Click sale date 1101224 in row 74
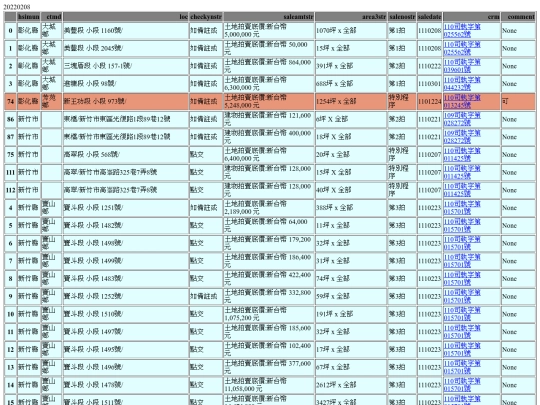 (x=429, y=101)
